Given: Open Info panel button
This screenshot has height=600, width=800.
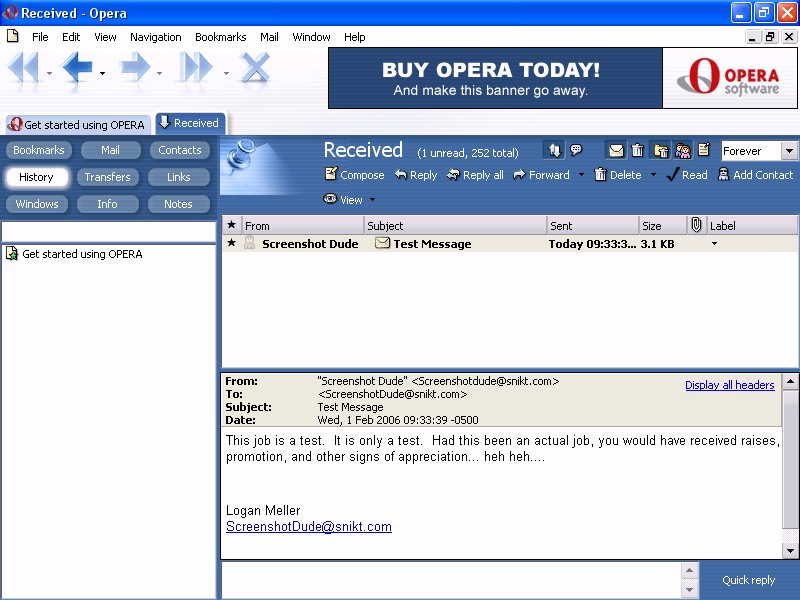Looking at the screenshot, I should [107, 204].
